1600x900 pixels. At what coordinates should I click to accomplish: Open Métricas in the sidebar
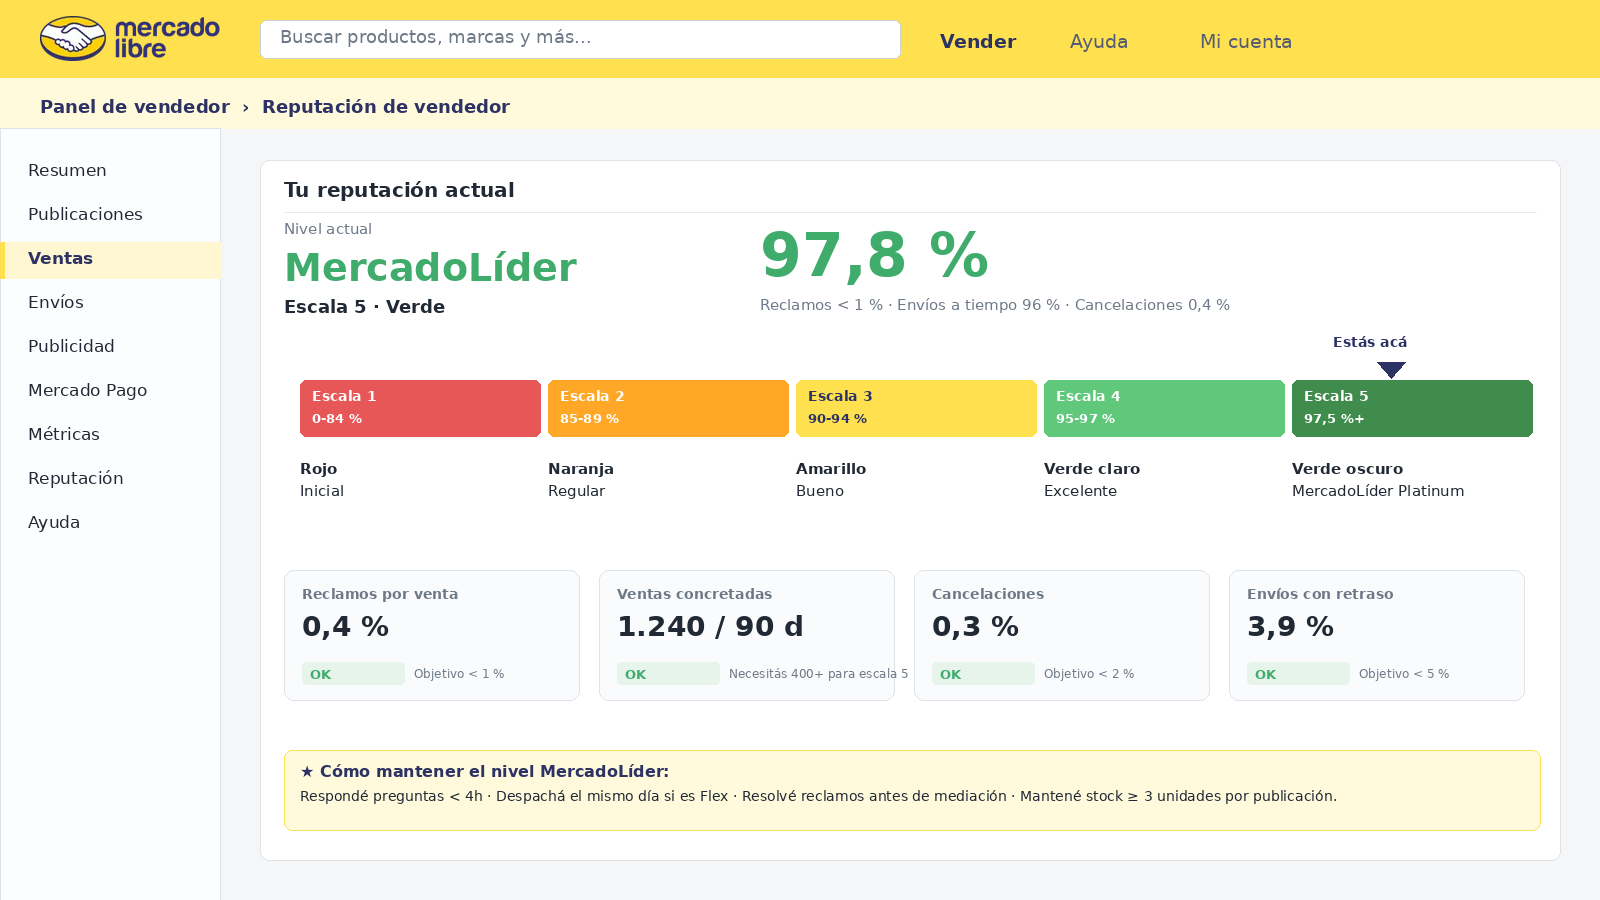[x=110, y=434]
